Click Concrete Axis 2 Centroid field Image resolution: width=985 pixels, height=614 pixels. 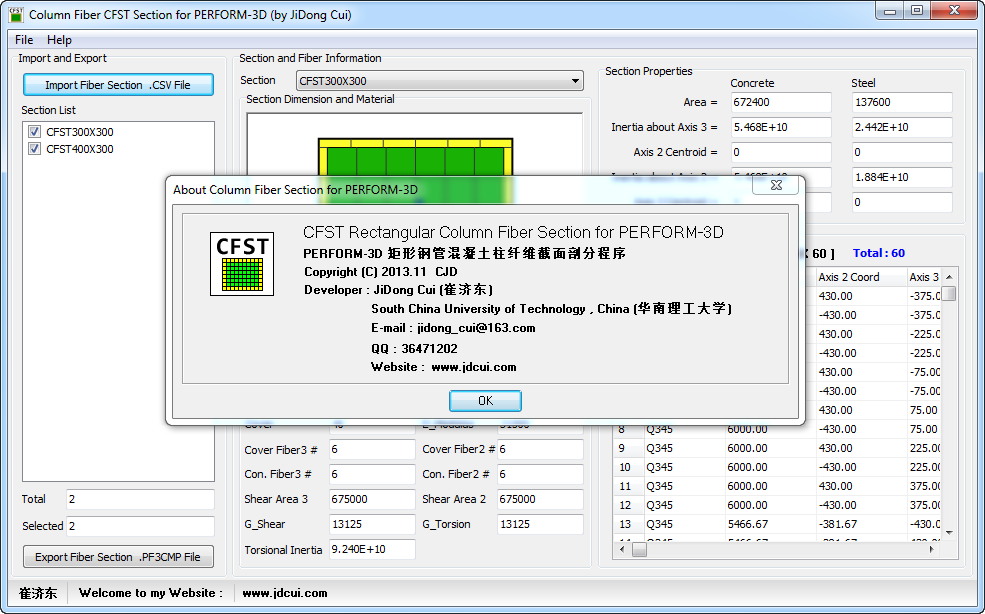(781, 152)
